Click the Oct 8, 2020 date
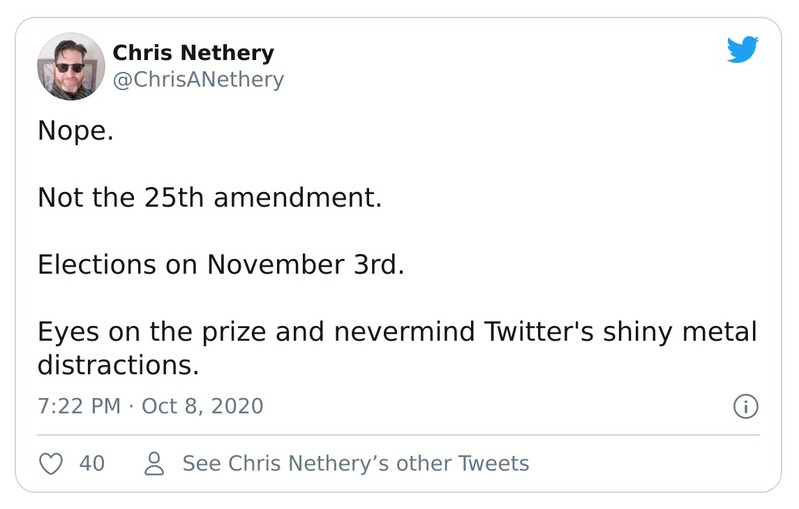 (203, 406)
